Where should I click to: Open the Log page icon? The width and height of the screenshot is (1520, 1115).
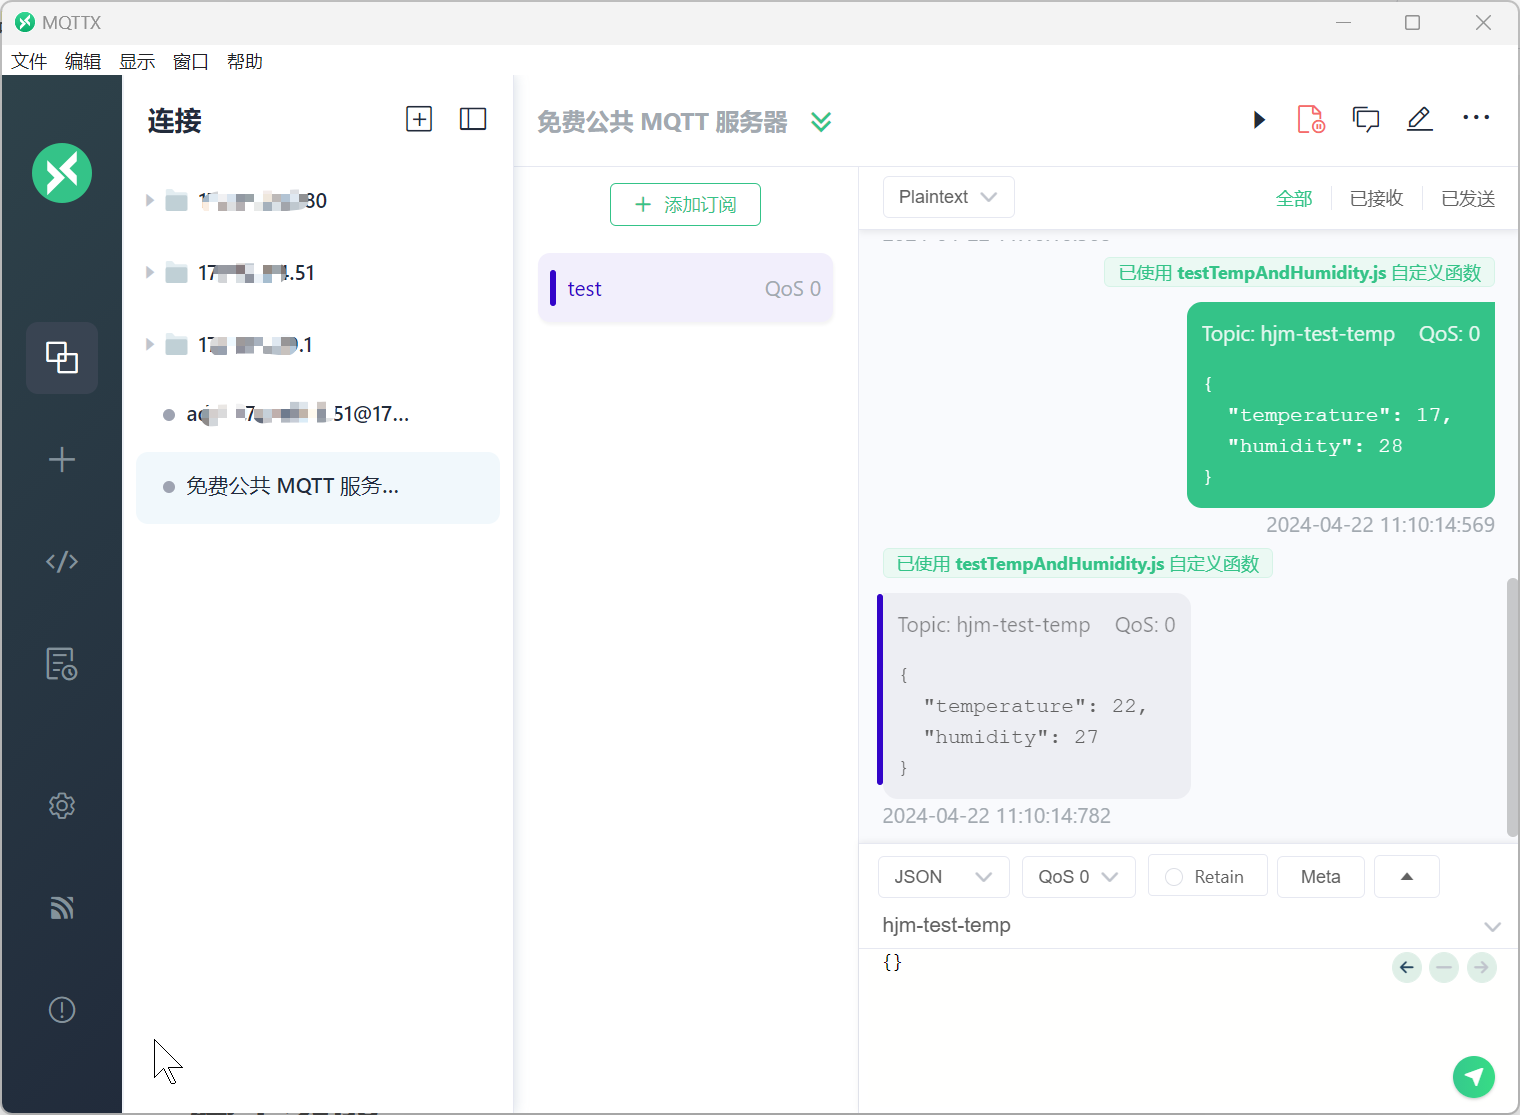click(x=62, y=664)
